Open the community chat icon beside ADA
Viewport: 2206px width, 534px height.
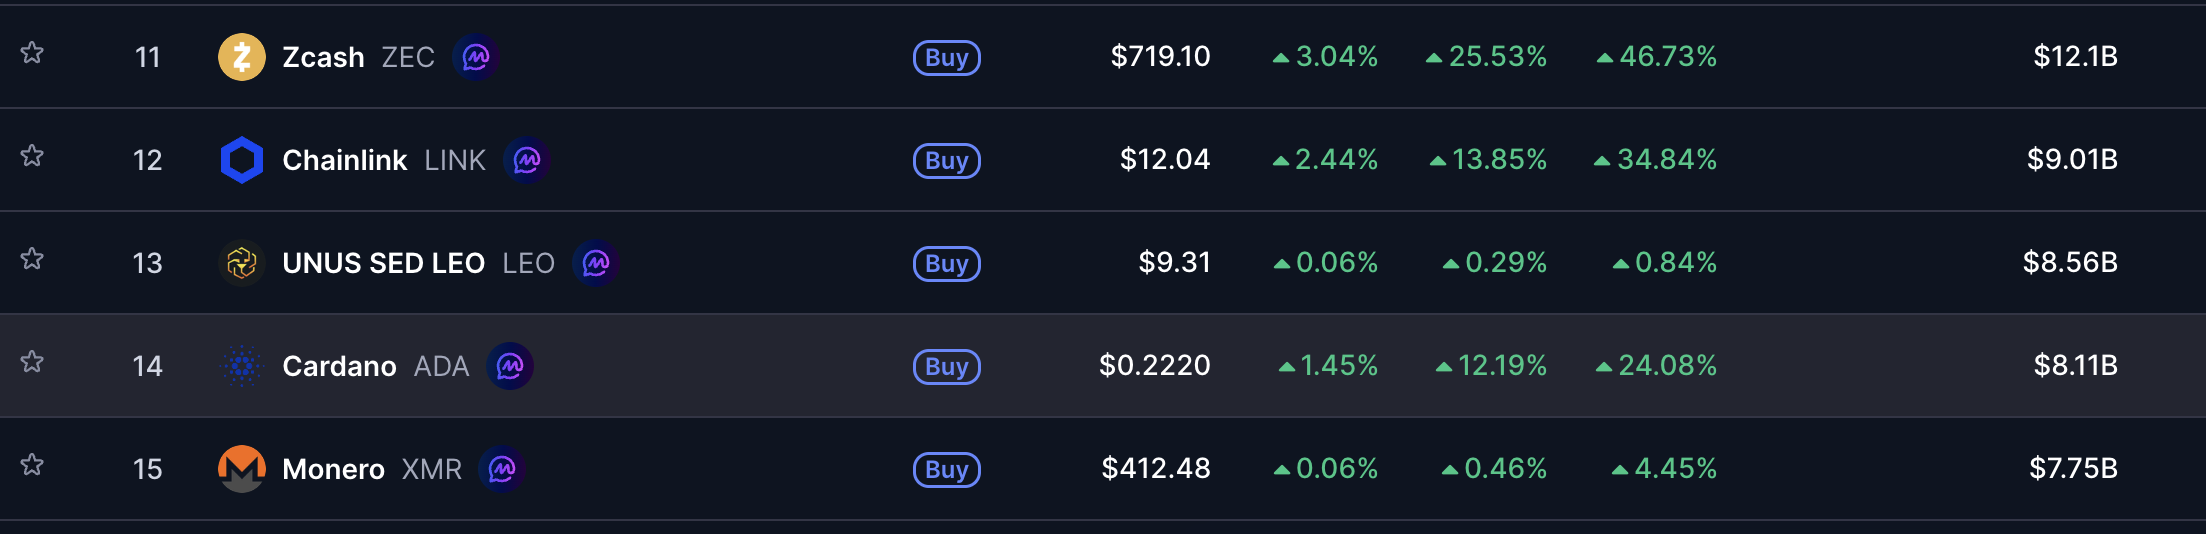point(510,366)
